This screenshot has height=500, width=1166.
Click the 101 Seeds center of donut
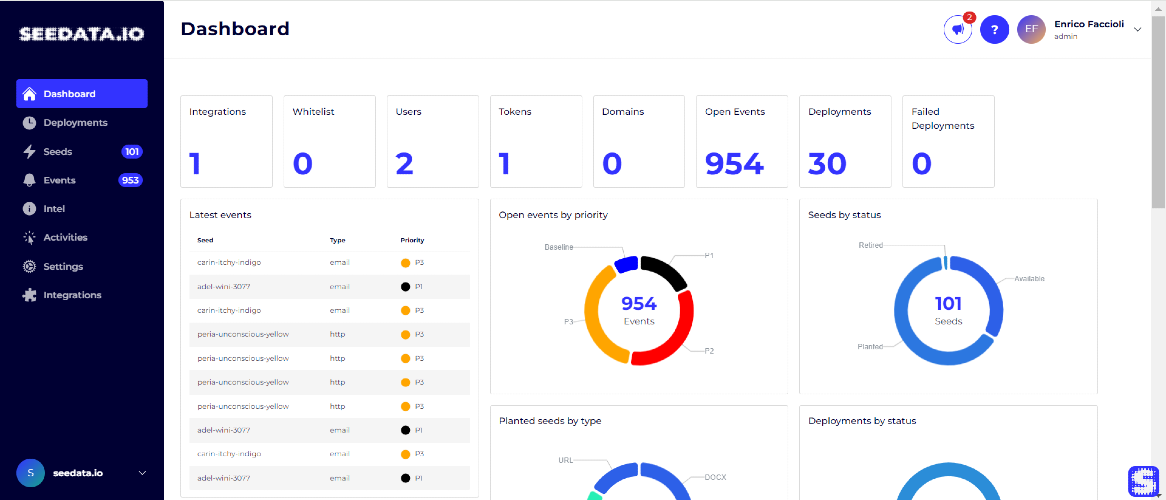[948, 310]
